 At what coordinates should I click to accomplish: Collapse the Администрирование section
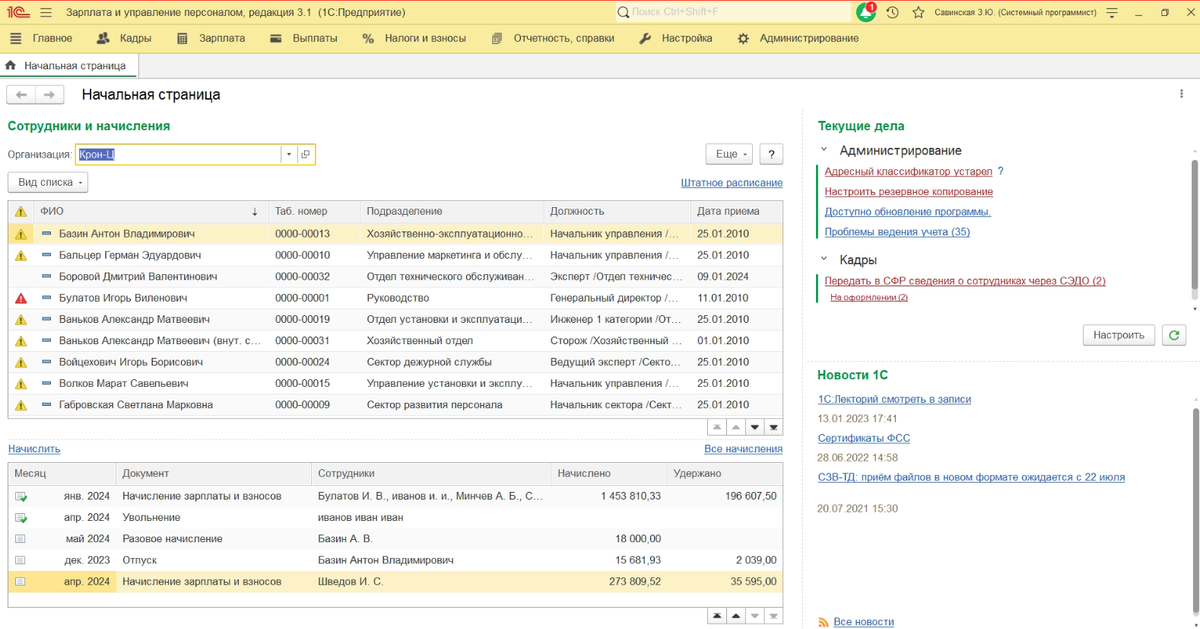[x=824, y=150]
